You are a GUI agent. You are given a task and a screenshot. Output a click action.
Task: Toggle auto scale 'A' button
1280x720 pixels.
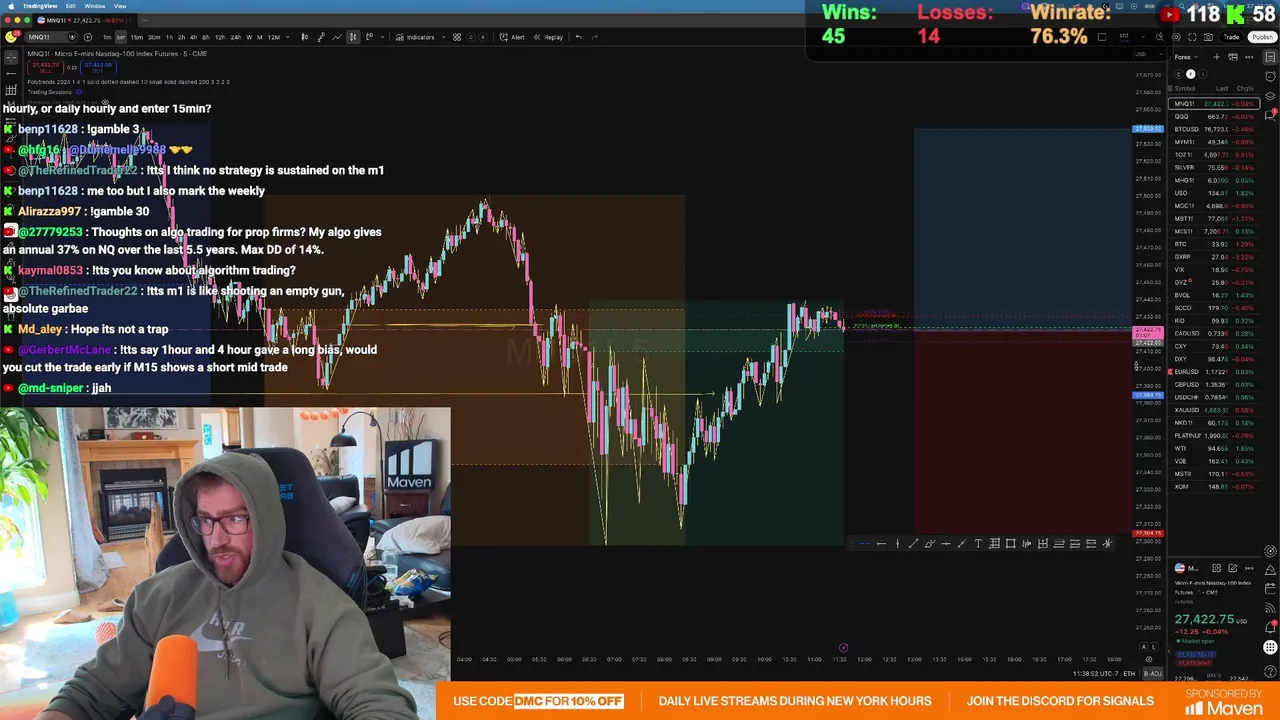(1143, 647)
